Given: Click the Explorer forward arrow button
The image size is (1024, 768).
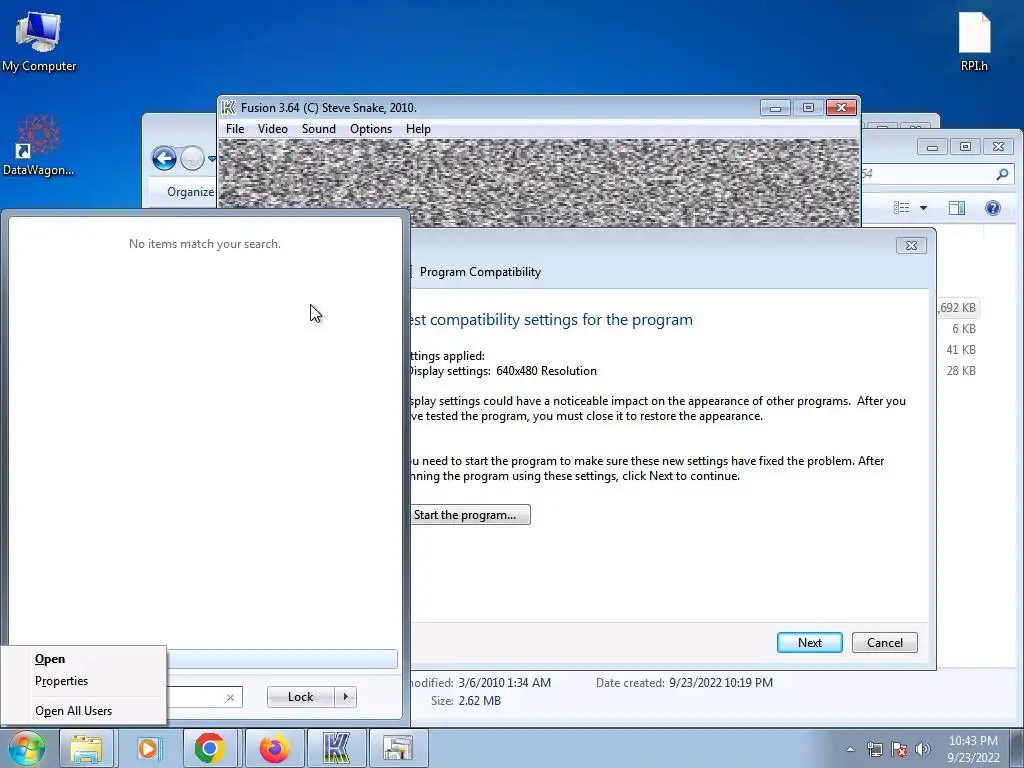Looking at the screenshot, I should pos(192,159).
